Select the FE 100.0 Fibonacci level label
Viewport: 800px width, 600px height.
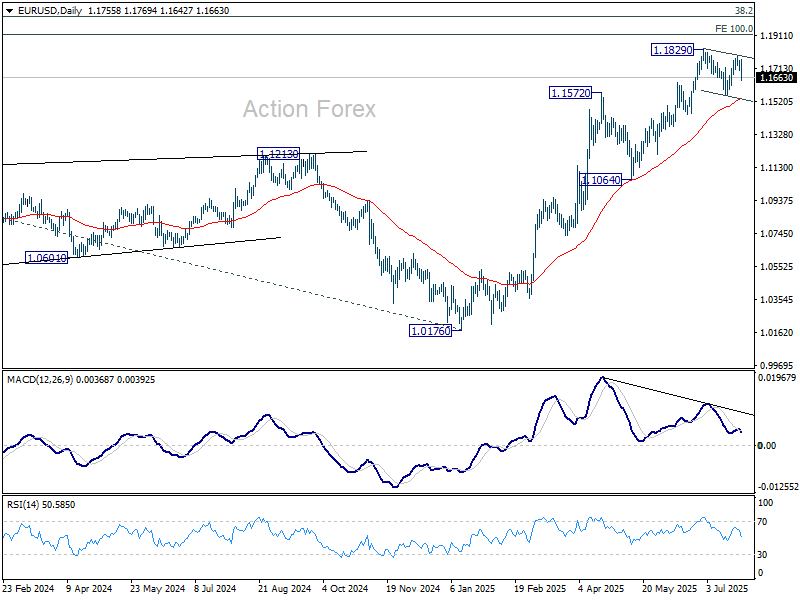[734, 29]
